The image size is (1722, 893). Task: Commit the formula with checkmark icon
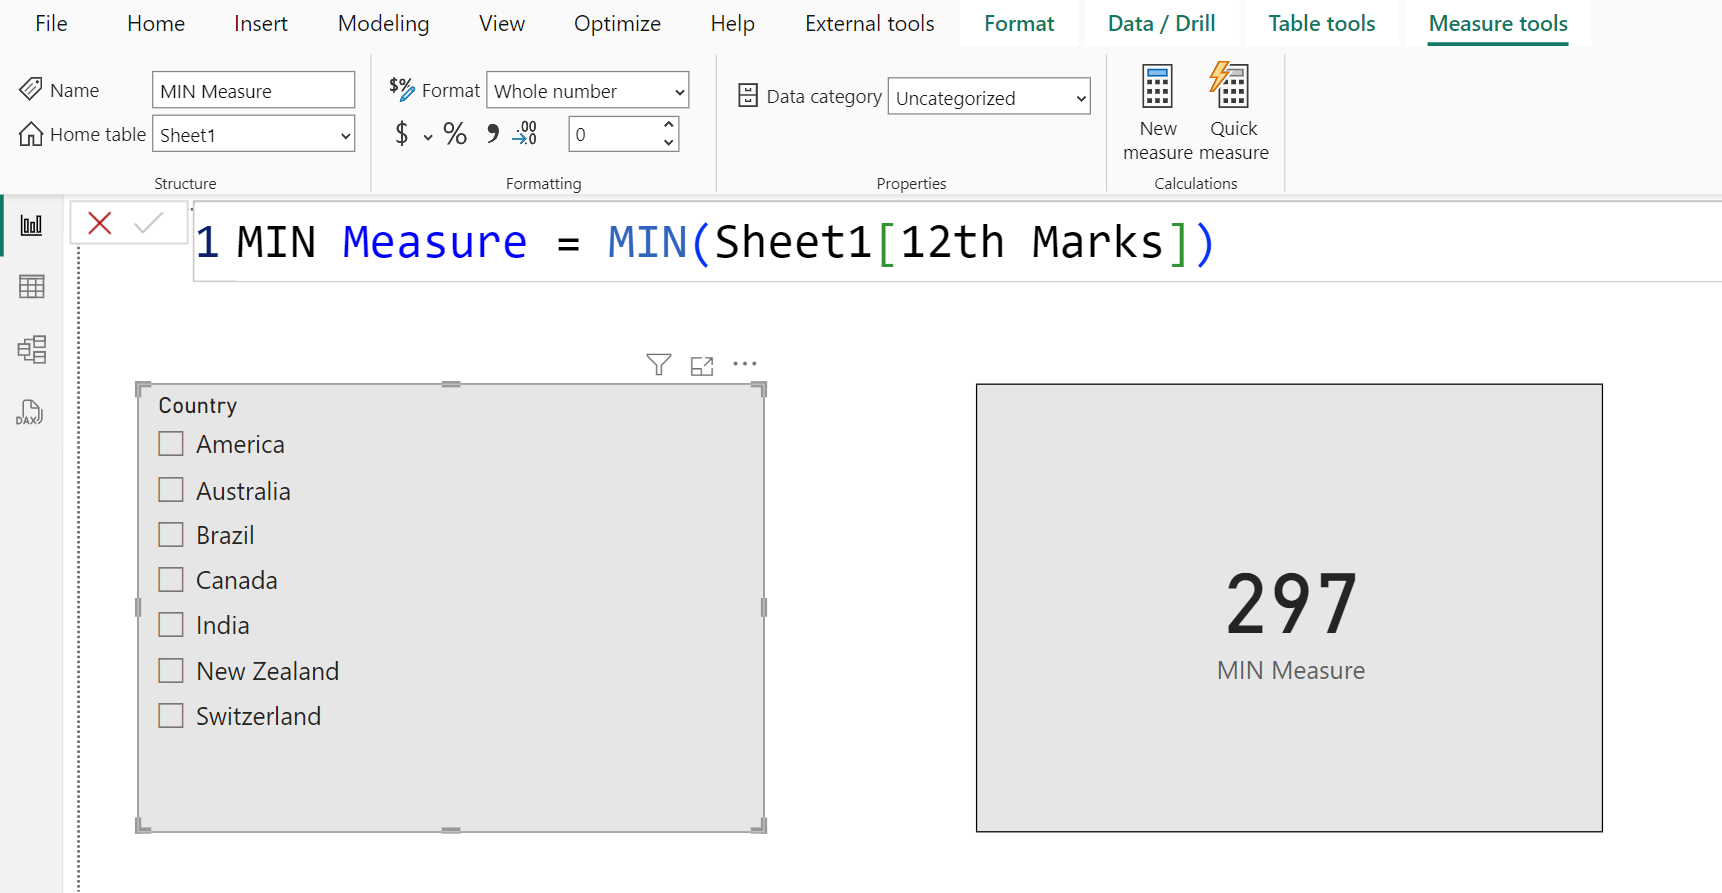(148, 223)
